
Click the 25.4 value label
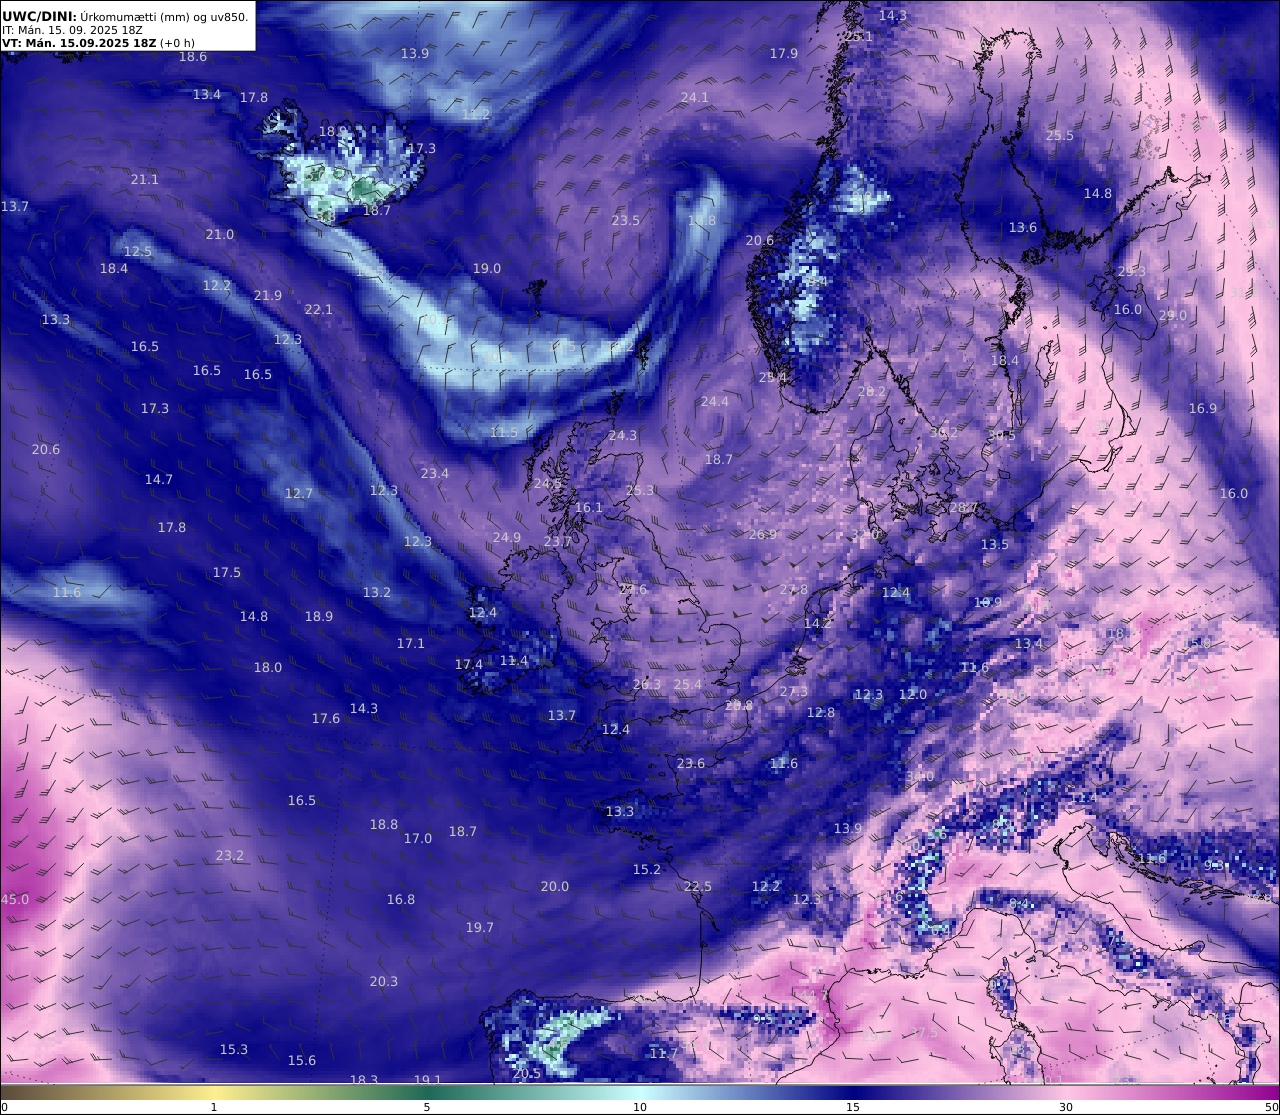pos(687,685)
